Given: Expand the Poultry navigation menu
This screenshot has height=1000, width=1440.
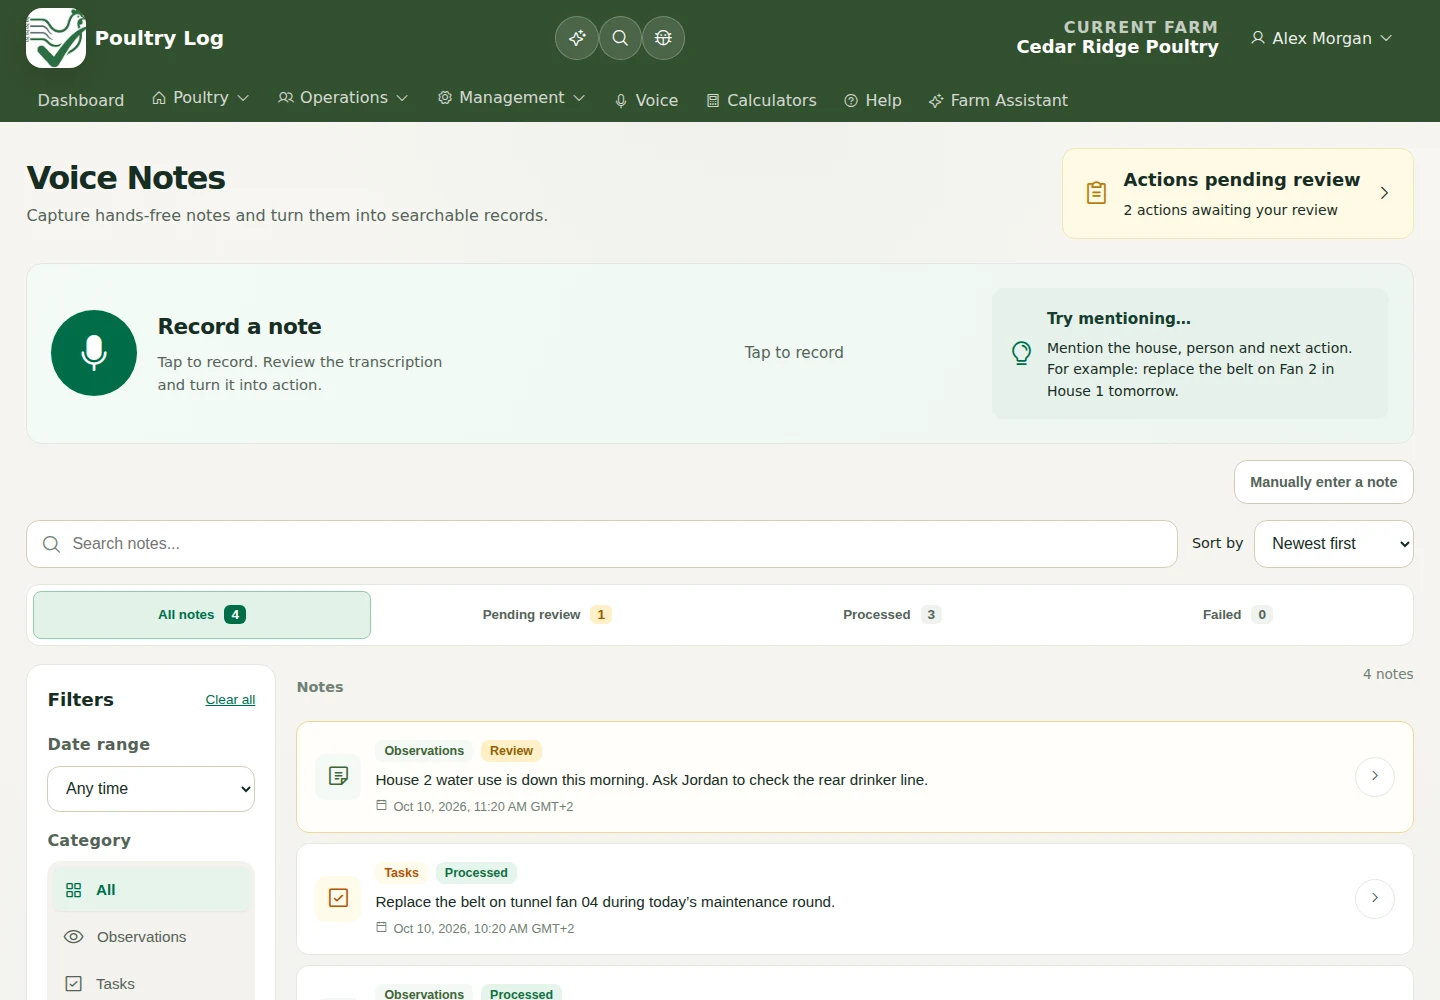Looking at the screenshot, I should [x=200, y=98].
